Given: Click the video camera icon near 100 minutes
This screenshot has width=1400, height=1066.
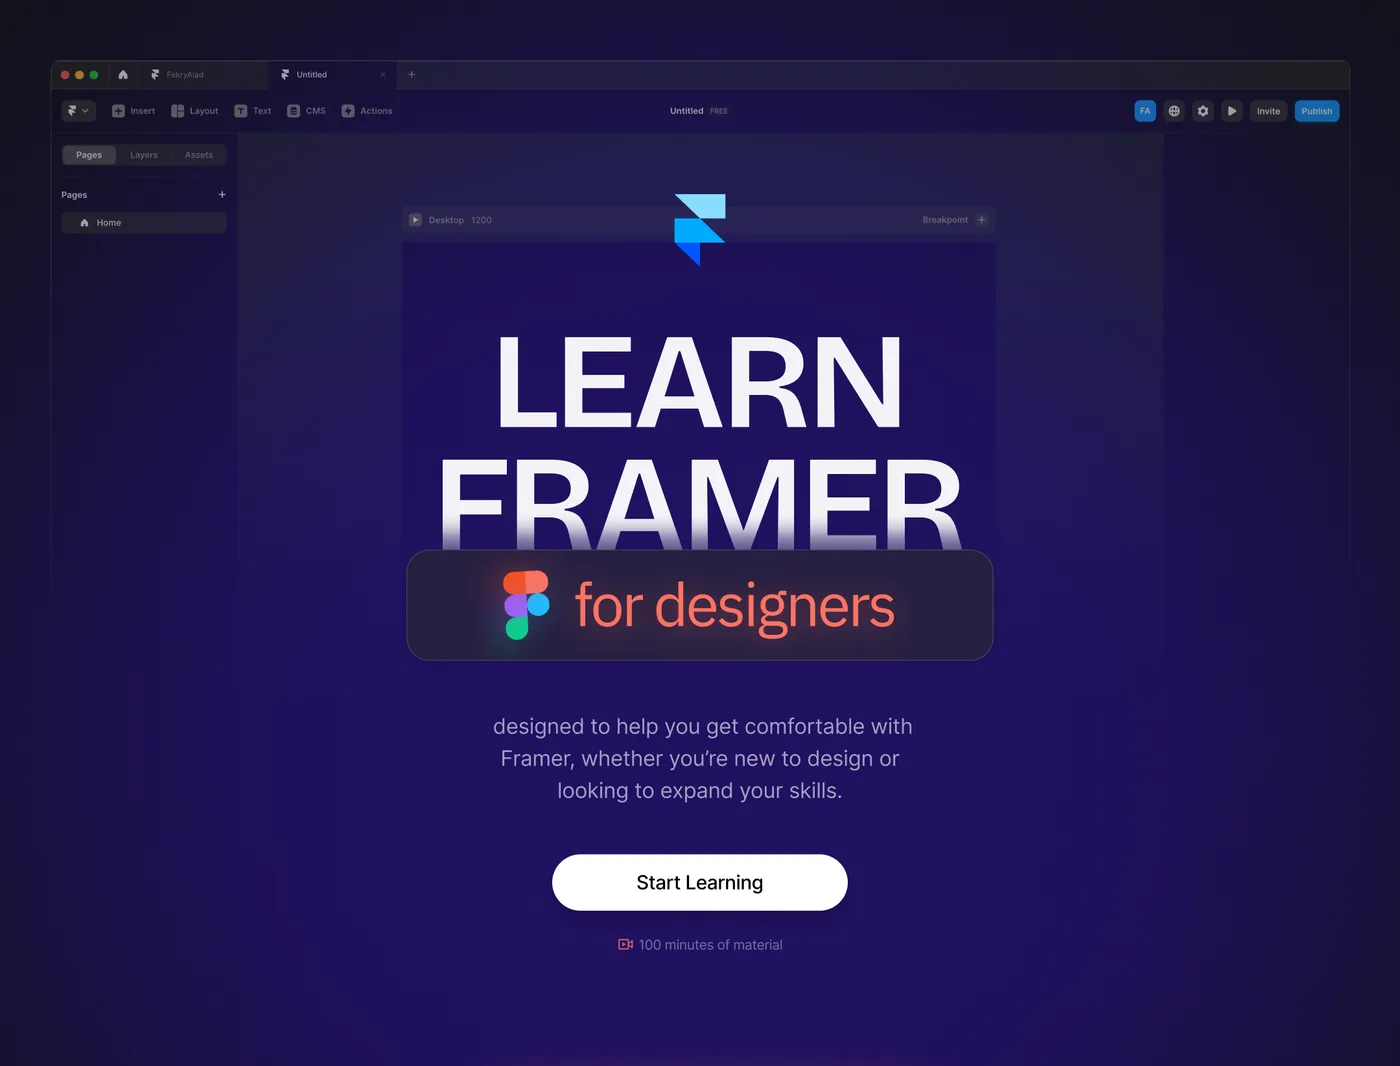Looking at the screenshot, I should point(626,944).
